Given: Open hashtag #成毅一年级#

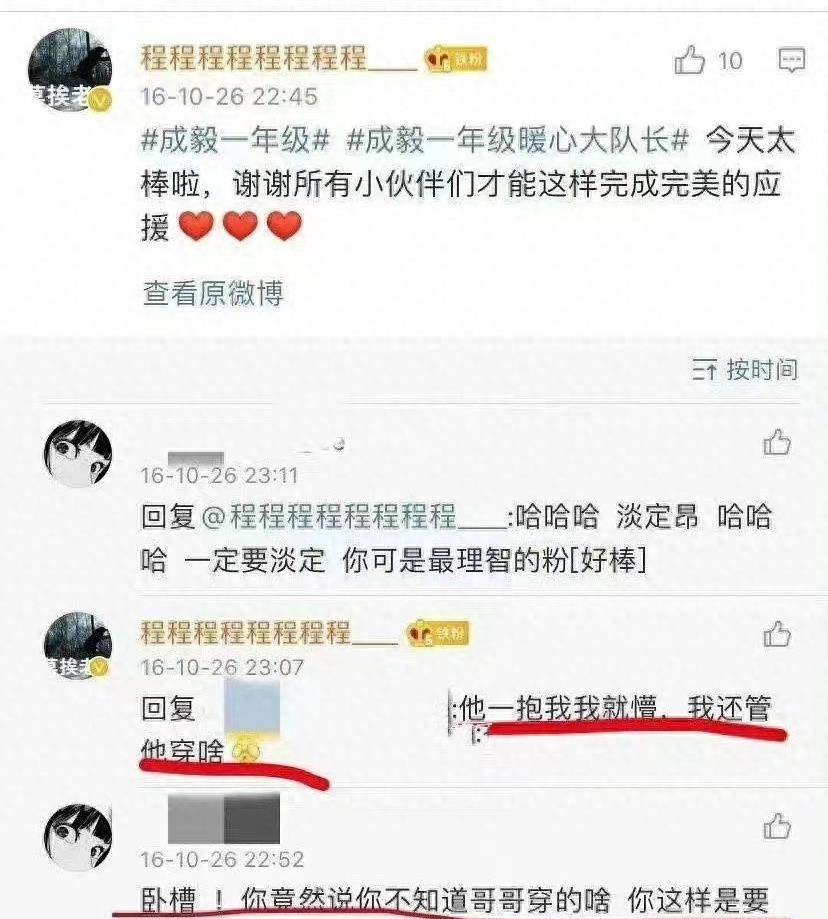Looking at the screenshot, I should [x=234, y=141].
